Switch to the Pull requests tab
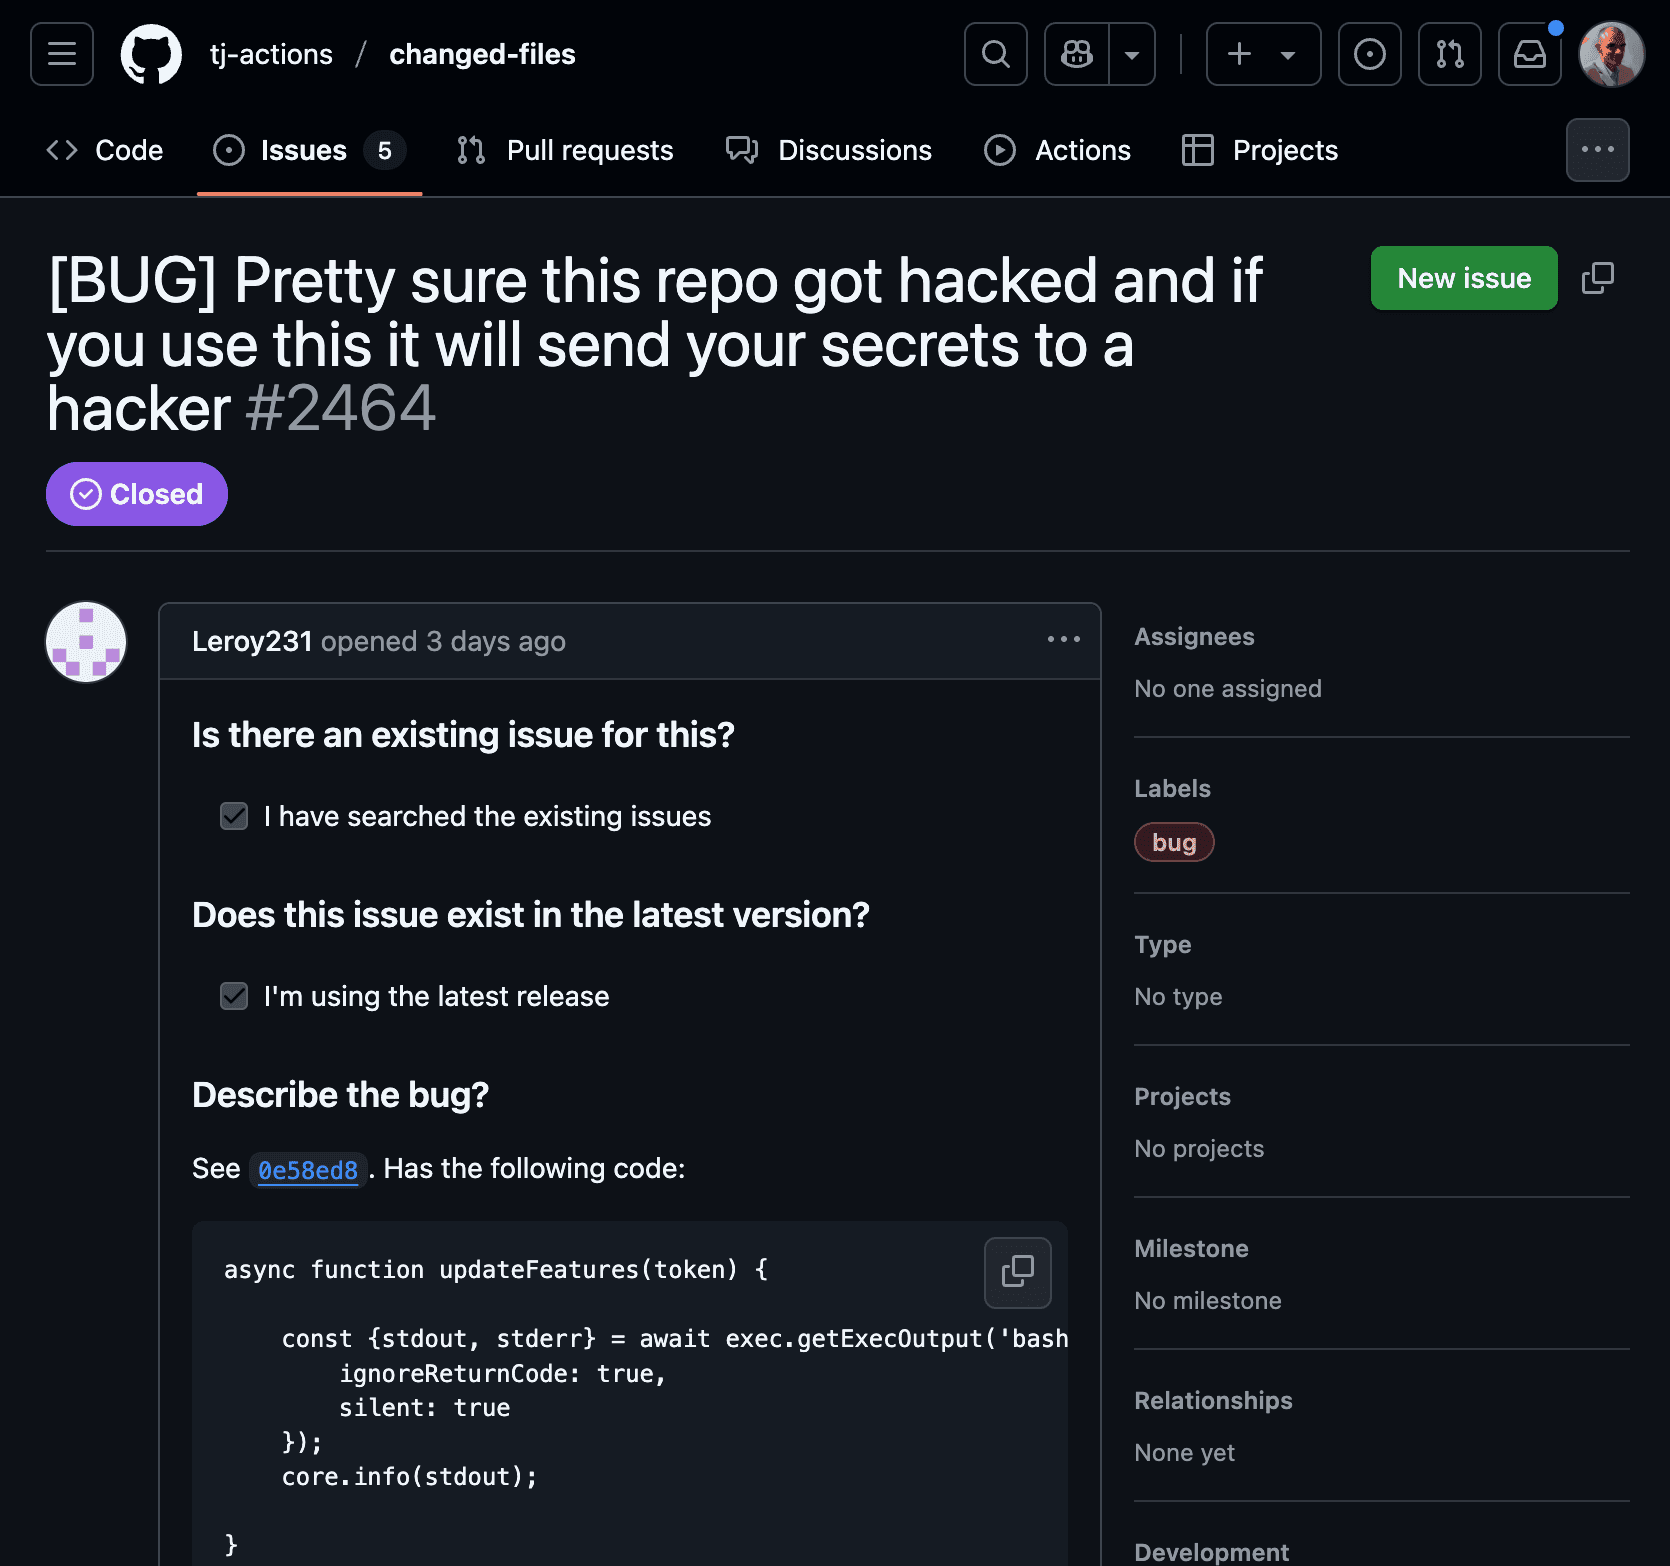The width and height of the screenshot is (1670, 1566). point(565,150)
